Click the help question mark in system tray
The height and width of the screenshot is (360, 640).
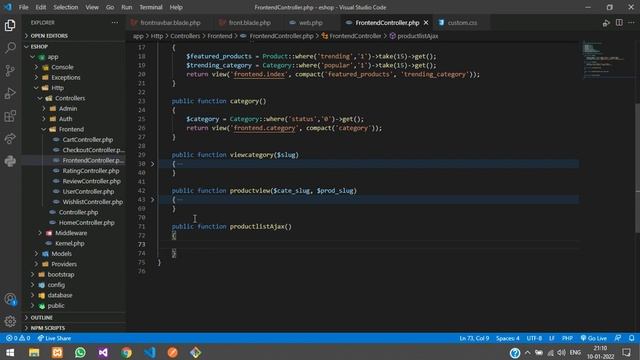point(515,353)
